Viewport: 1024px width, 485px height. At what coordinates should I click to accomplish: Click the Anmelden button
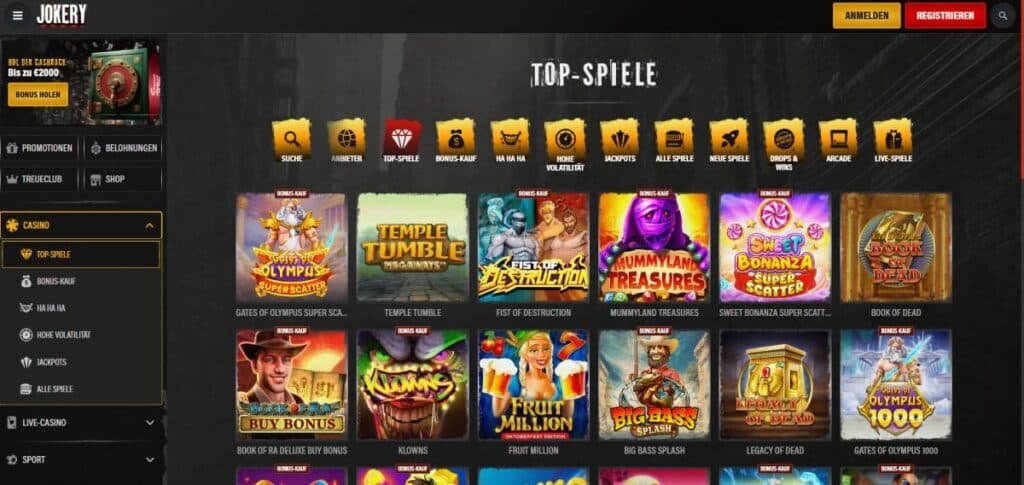(x=867, y=16)
